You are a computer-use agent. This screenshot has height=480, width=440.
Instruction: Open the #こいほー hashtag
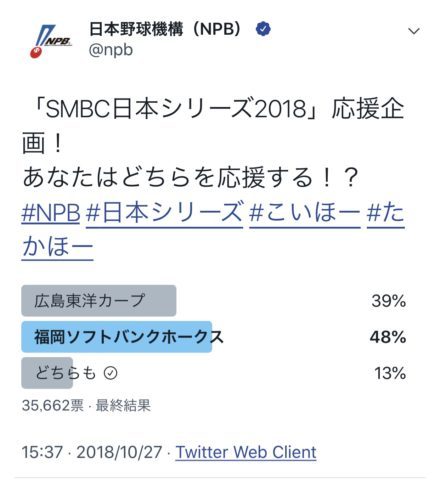[305, 212]
